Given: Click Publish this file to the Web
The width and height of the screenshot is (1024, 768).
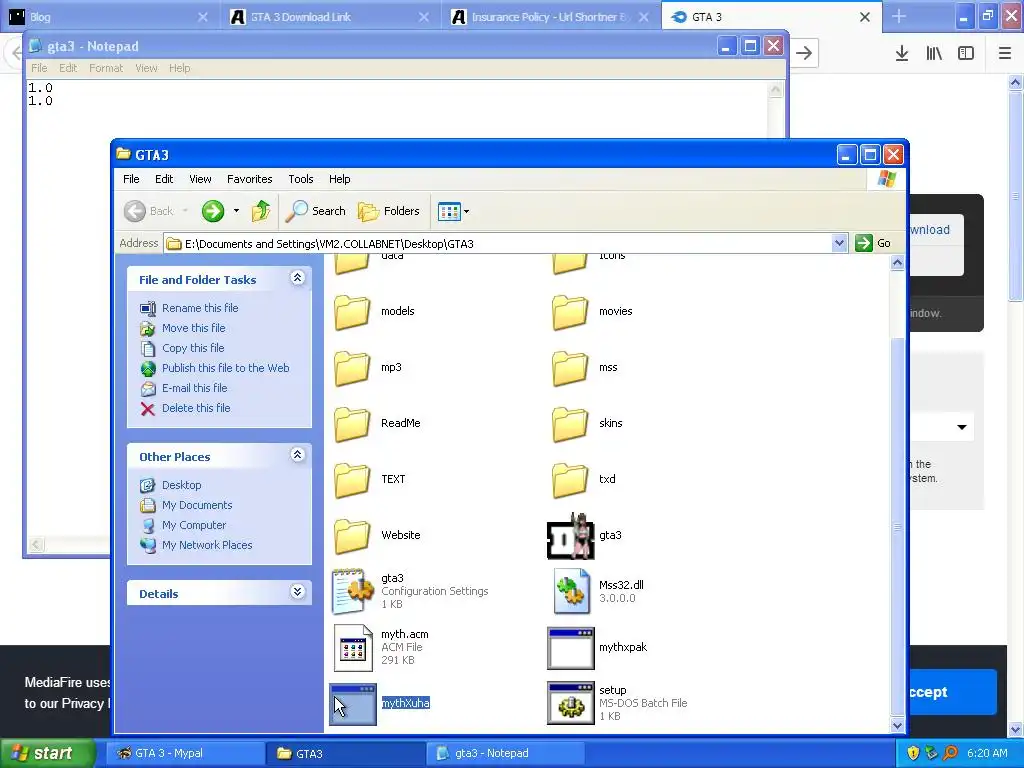Looking at the screenshot, I should coord(225,368).
